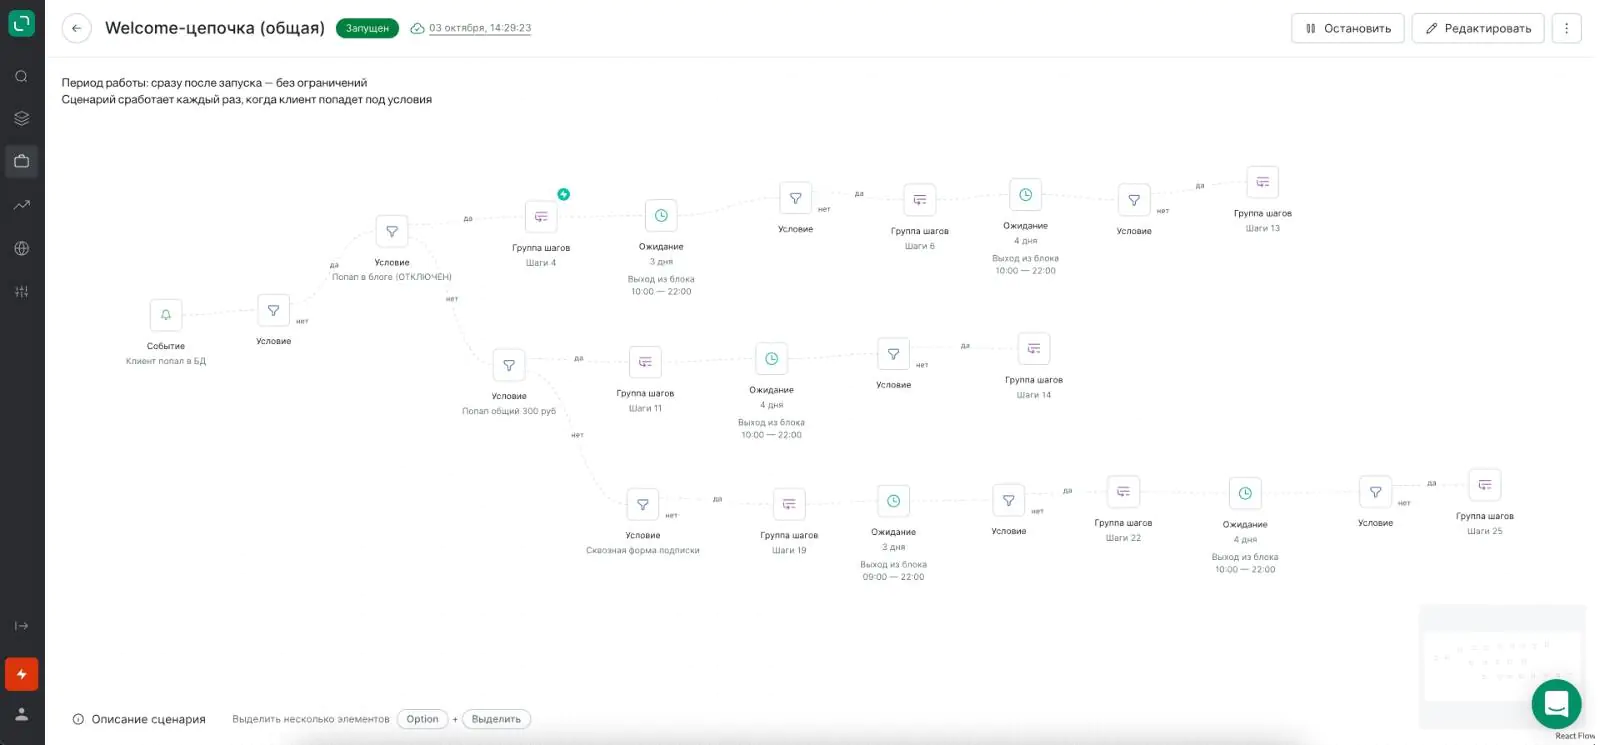Viewport: 1600px width, 745px height.
Task: Open the orange lightning bolt sidebar icon
Action: (21, 674)
